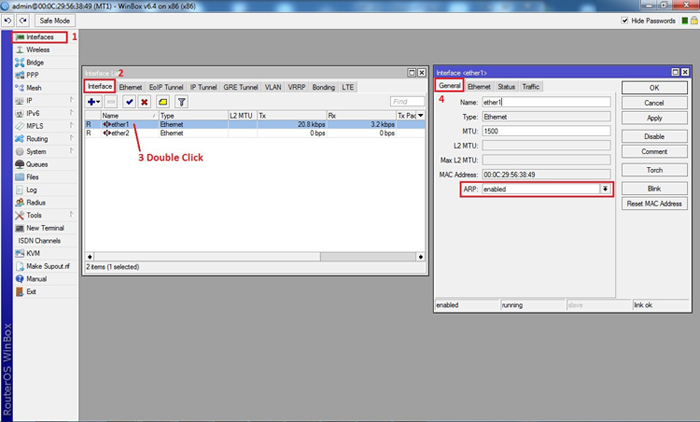Open the interface list filter funnel
The height and width of the screenshot is (422, 700).
(x=181, y=102)
